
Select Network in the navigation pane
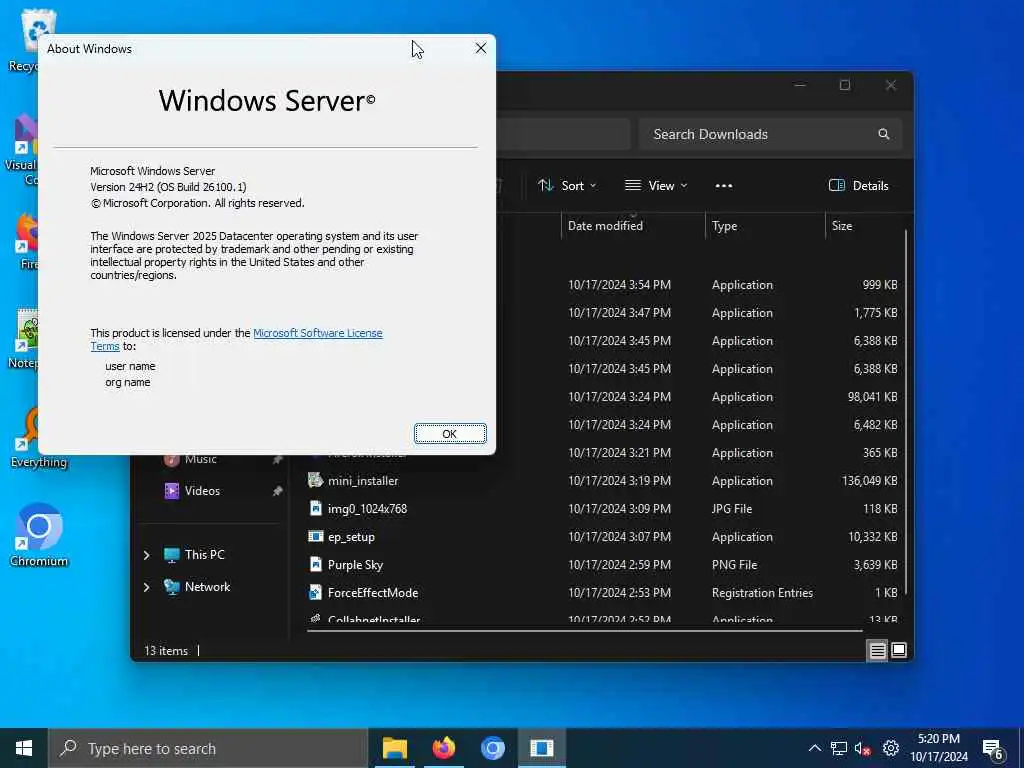coord(207,586)
